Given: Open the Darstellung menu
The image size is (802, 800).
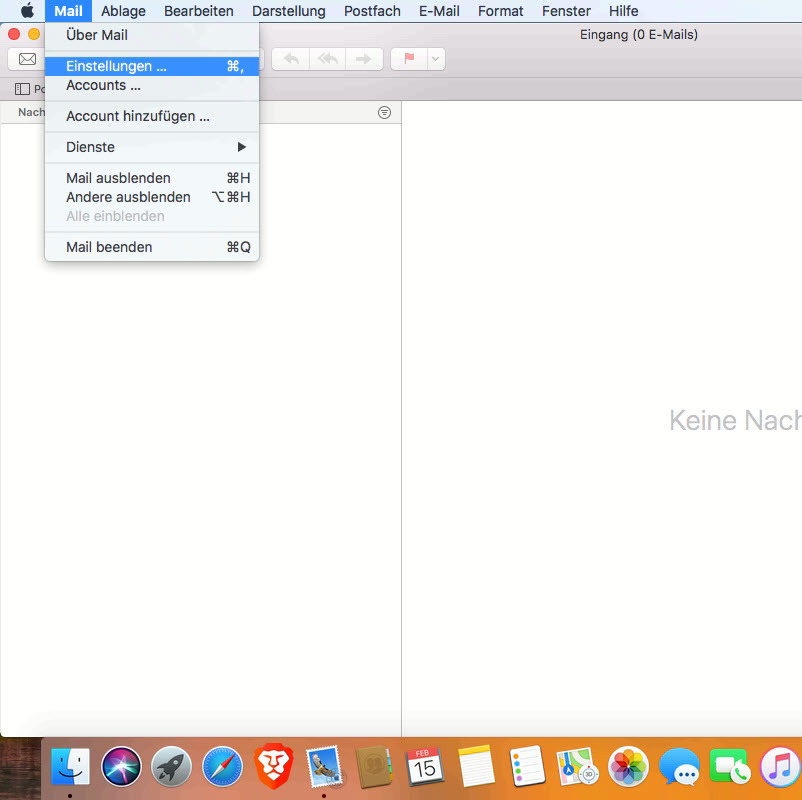Looking at the screenshot, I should coord(288,11).
